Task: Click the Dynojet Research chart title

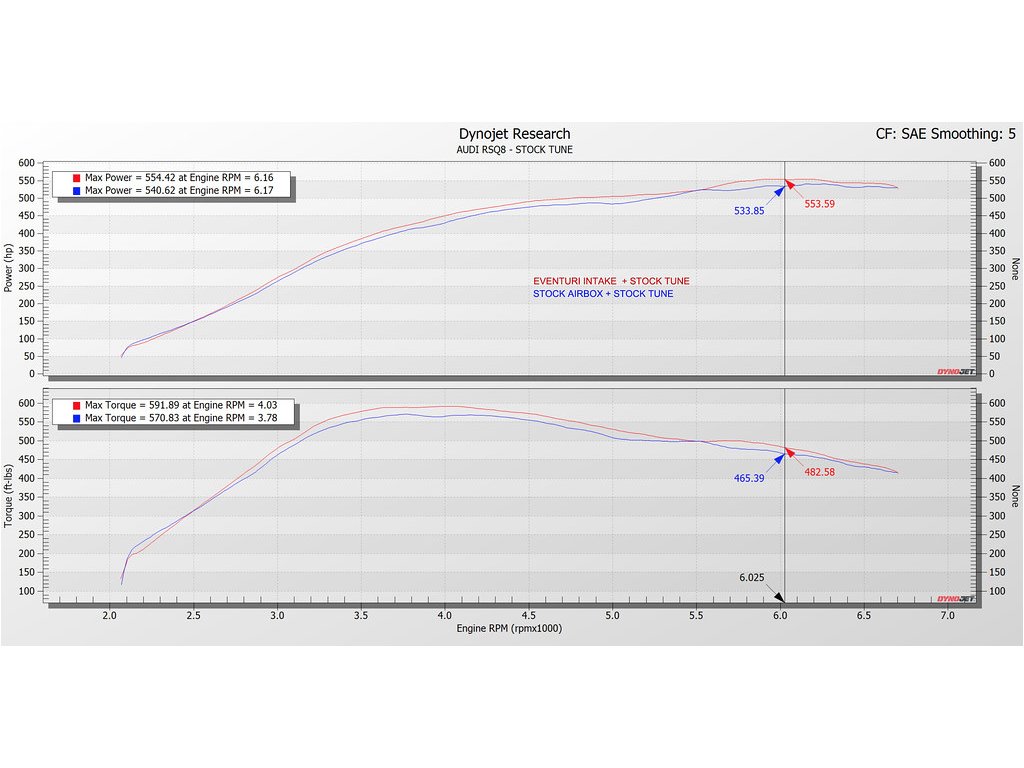Action: (514, 134)
